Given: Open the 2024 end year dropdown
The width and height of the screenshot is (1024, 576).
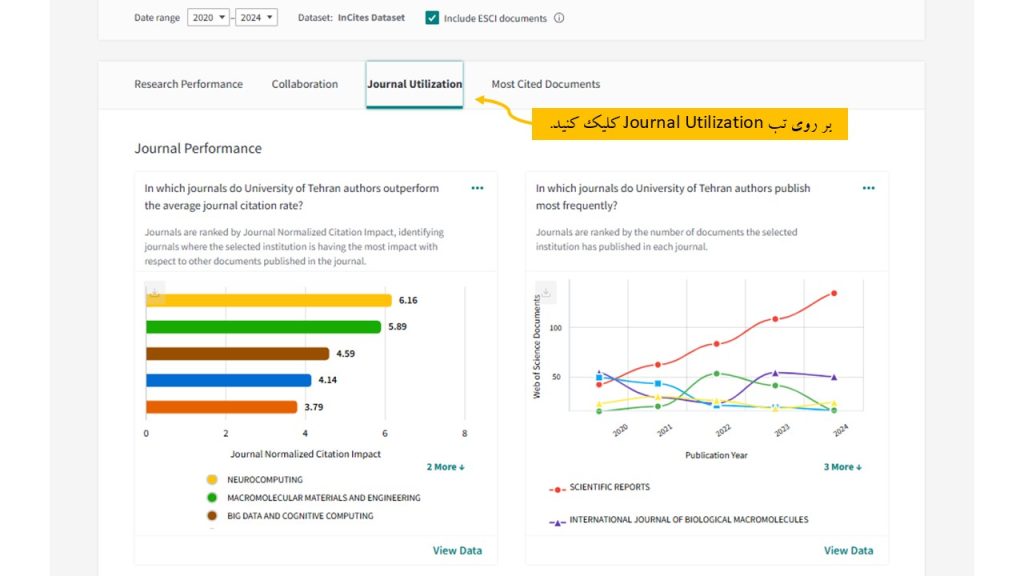Looking at the screenshot, I should coord(257,18).
